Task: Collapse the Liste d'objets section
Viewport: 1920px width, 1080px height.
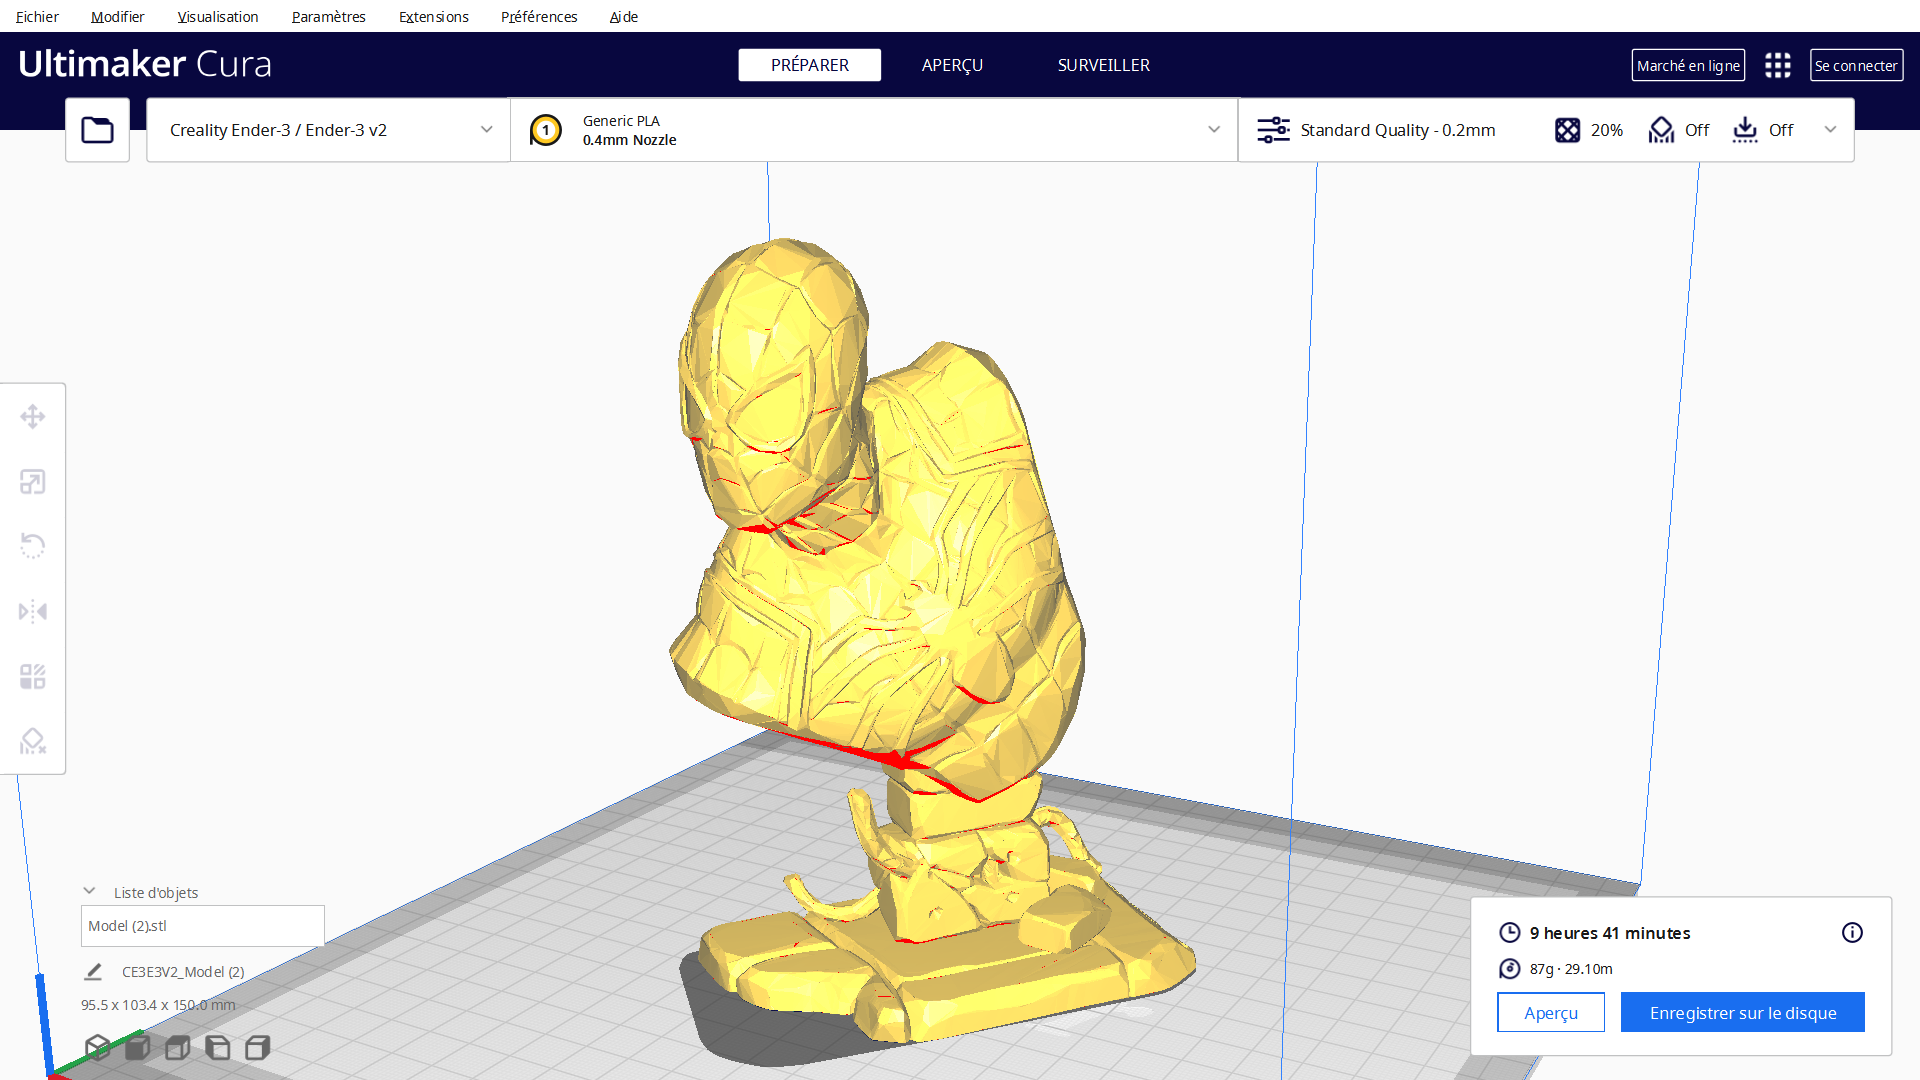Action: point(89,891)
